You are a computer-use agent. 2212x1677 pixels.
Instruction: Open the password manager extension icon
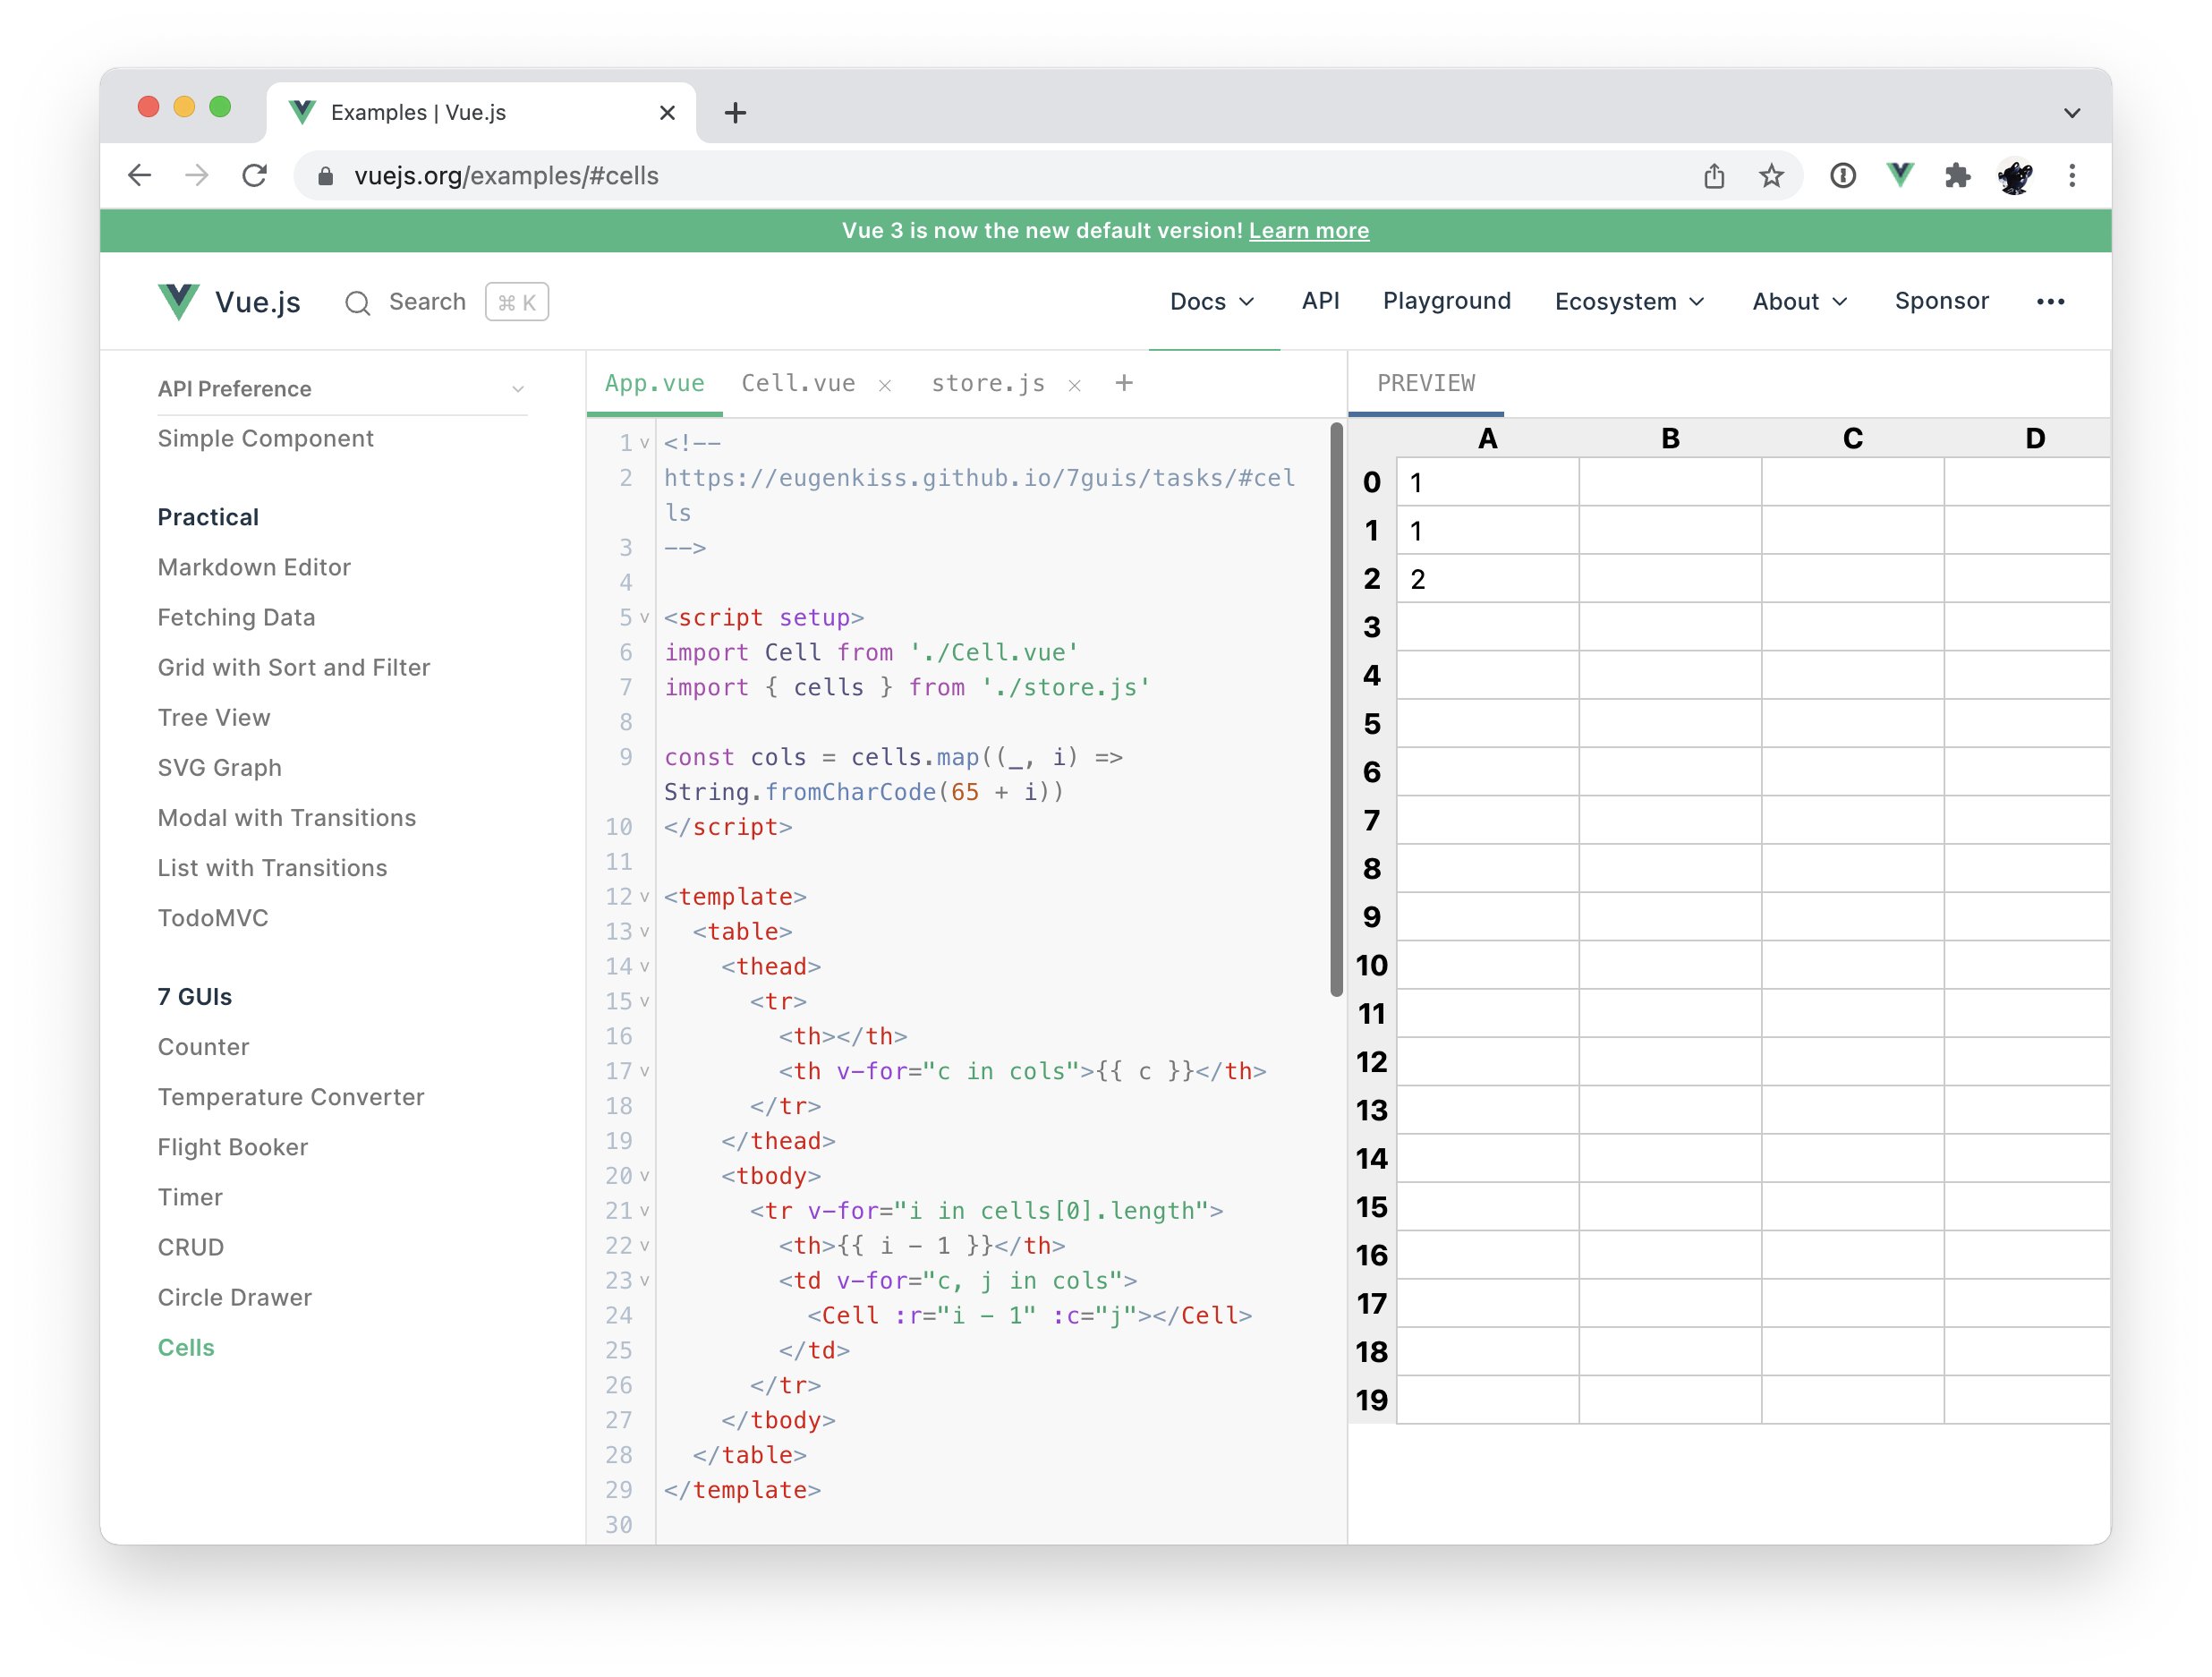coord(1843,176)
